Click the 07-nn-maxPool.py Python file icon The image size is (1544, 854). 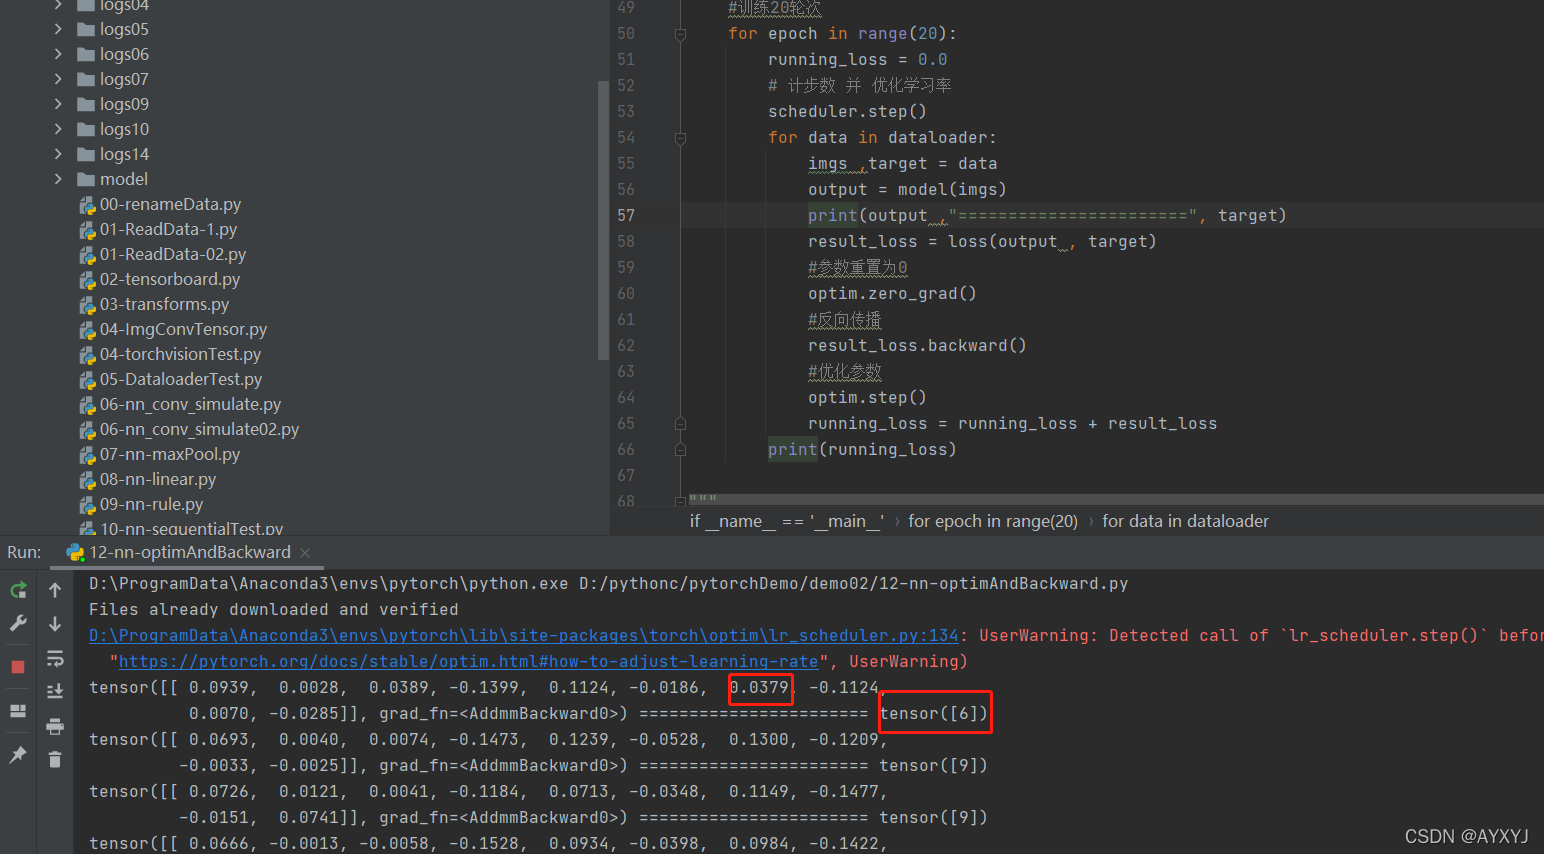point(87,455)
